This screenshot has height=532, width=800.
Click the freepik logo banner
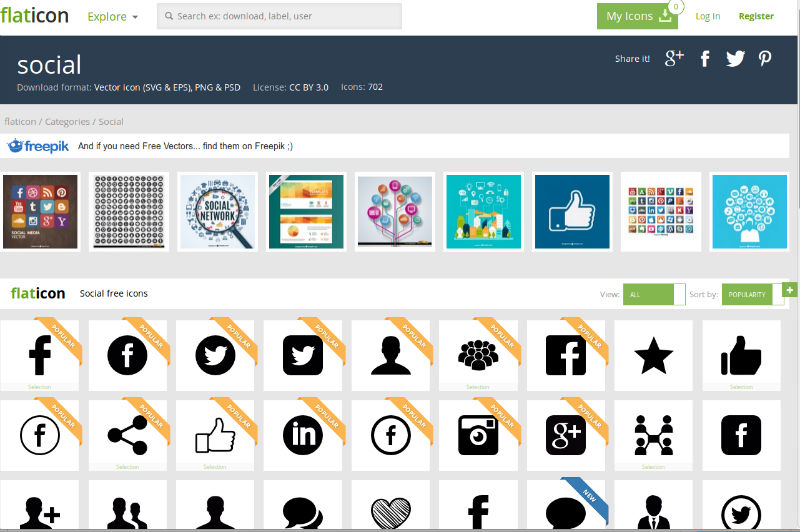[38, 146]
